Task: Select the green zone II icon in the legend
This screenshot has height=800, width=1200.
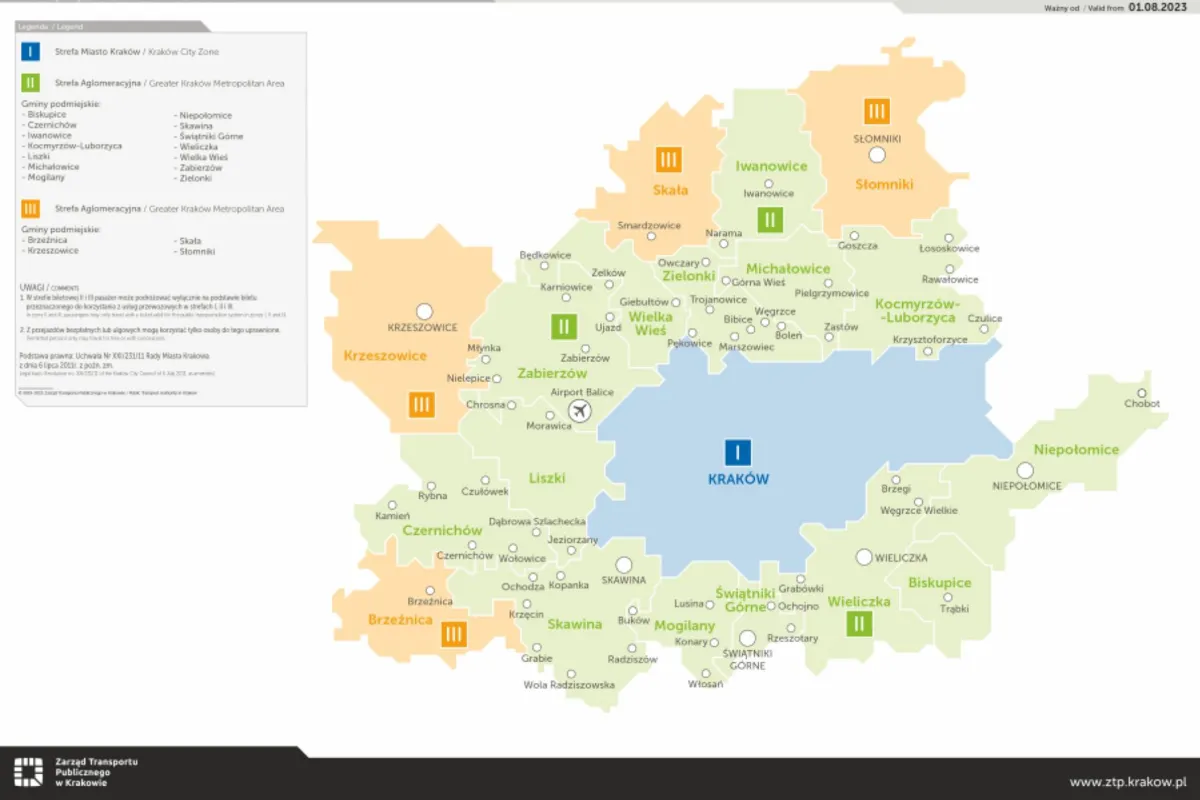Action: click(32, 83)
